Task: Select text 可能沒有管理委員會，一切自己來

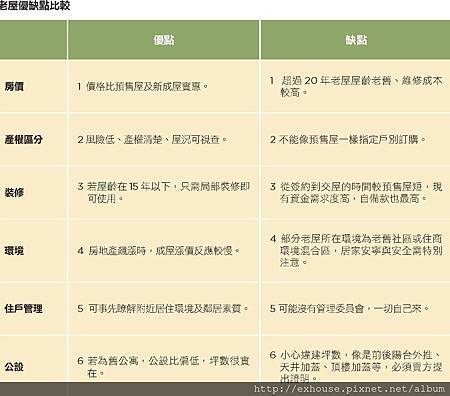Action: point(350,308)
